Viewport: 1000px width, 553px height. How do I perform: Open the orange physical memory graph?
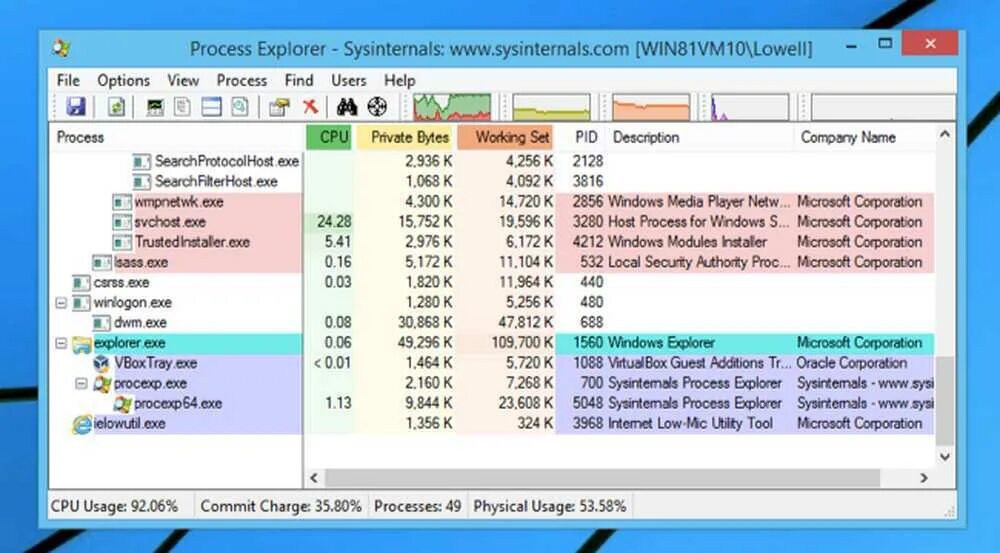click(x=651, y=107)
